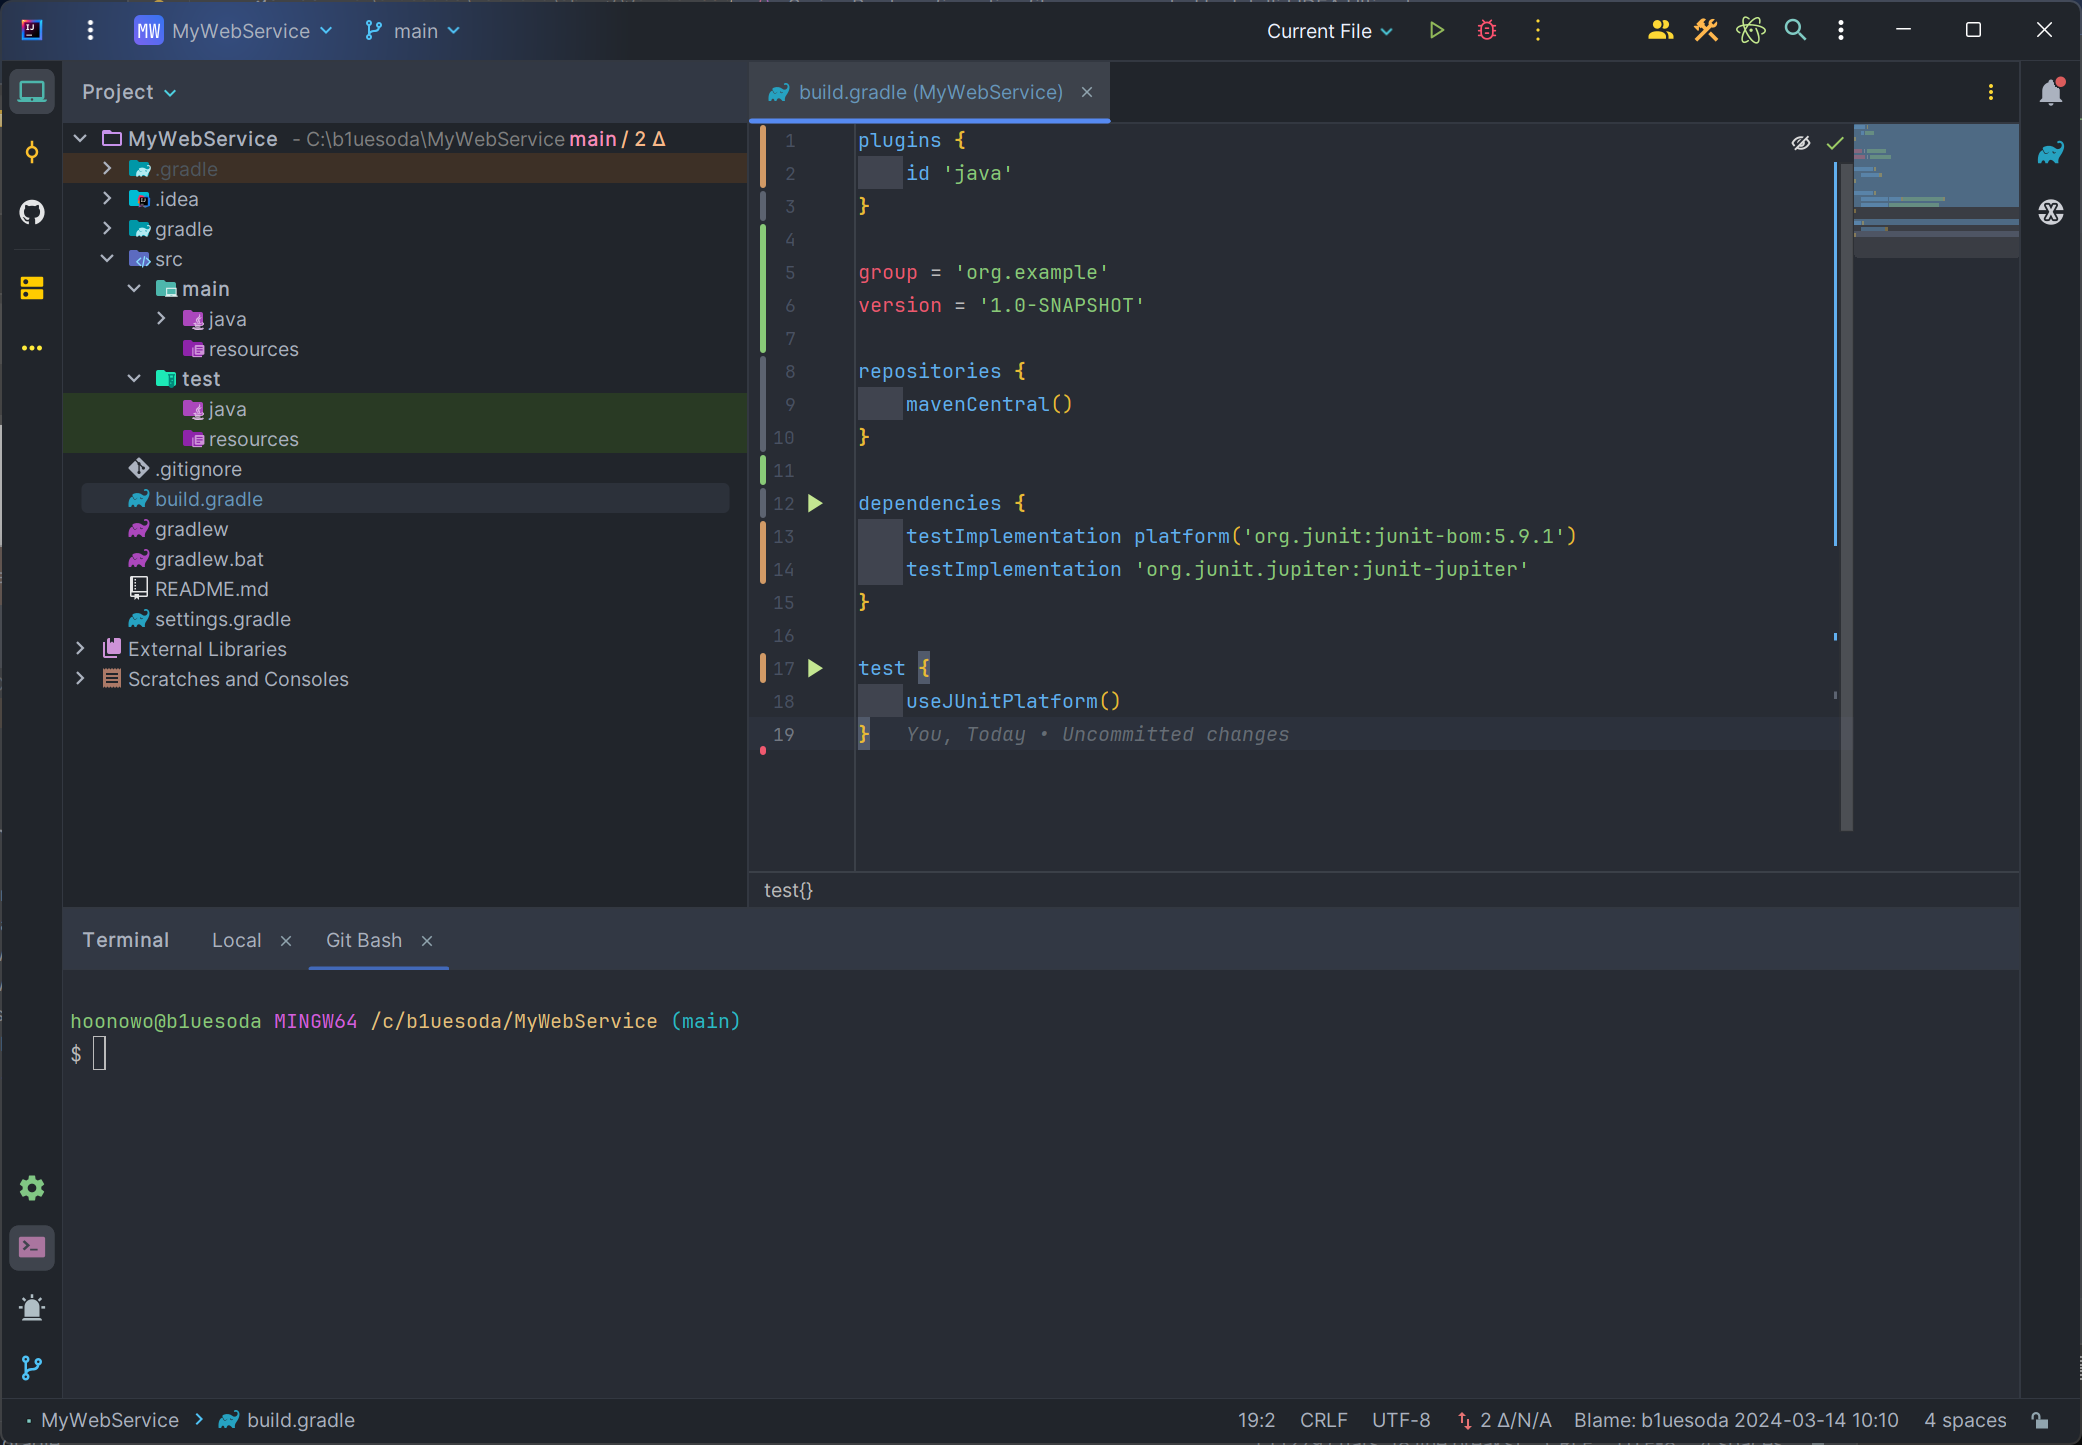Click the editor vertical scrollbar
The width and height of the screenshot is (2082, 1445).
pyautogui.click(x=1846, y=500)
